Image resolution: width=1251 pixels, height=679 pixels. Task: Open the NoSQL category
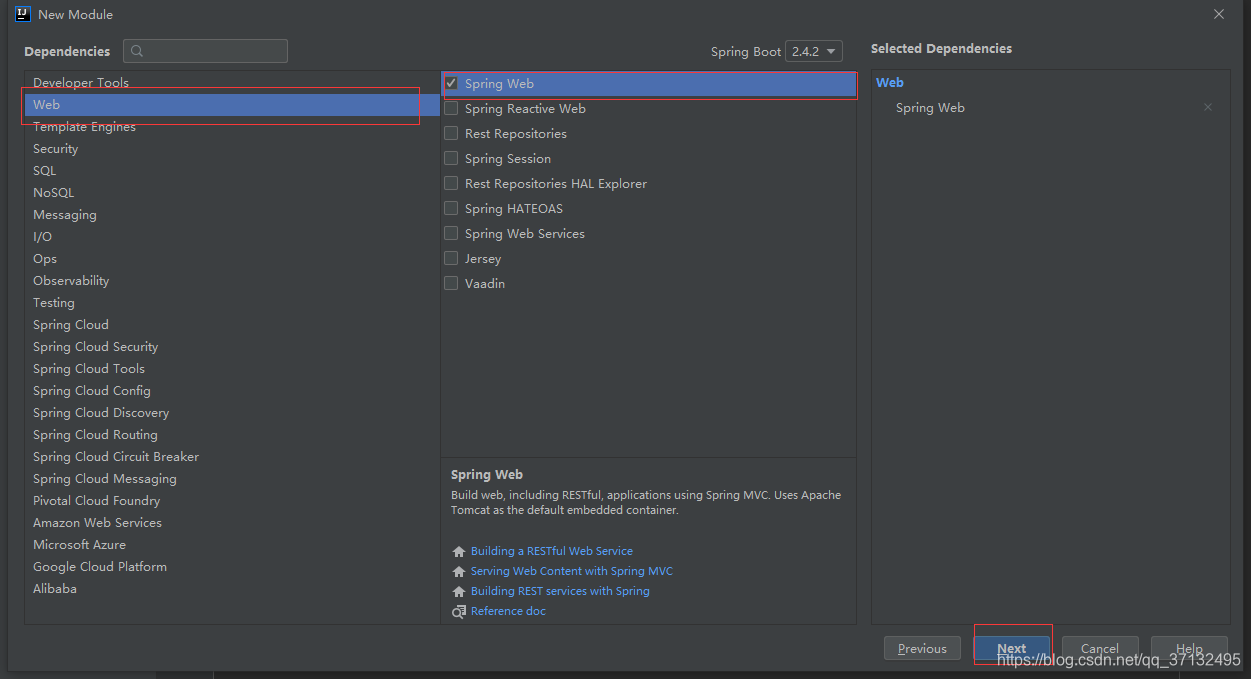click(x=232, y=193)
